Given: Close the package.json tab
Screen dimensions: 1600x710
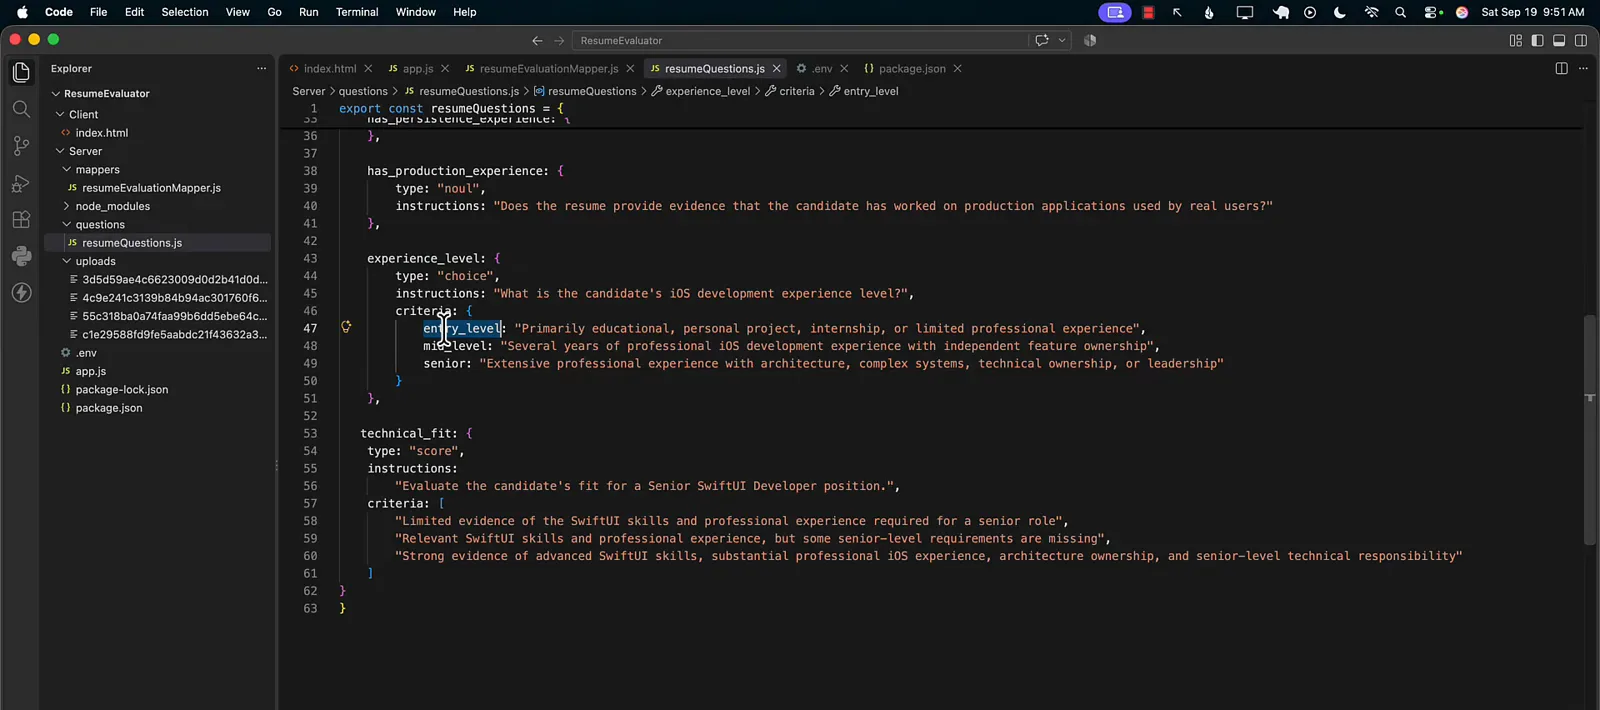Looking at the screenshot, I should pos(957,68).
